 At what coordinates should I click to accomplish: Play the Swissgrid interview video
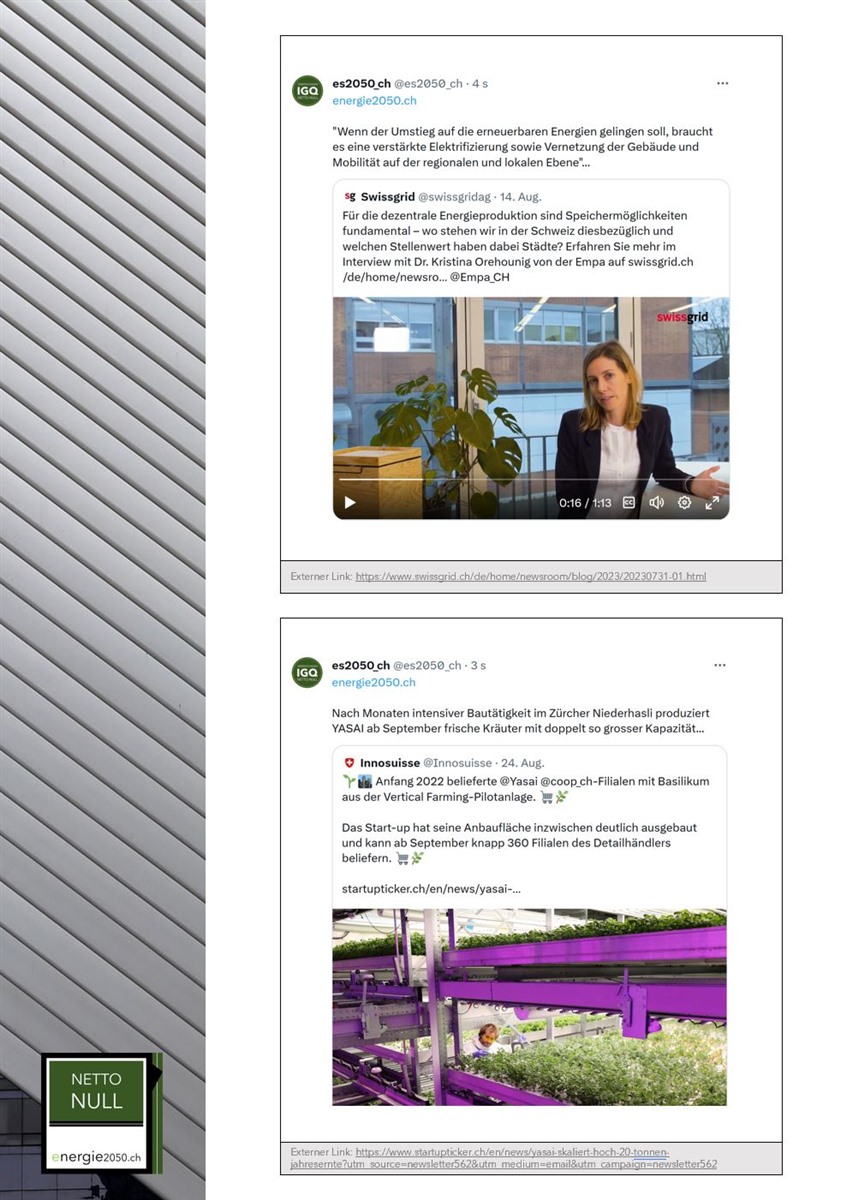(x=350, y=503)
